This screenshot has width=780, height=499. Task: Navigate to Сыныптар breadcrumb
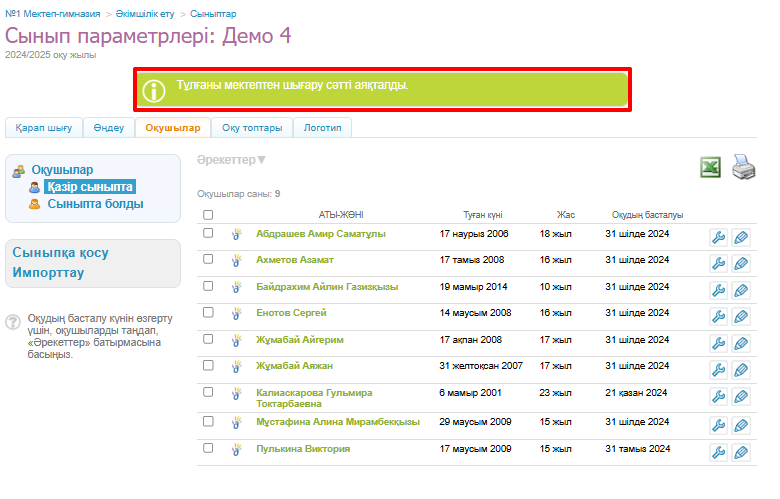pyautogui.click(x=213, y=16)
